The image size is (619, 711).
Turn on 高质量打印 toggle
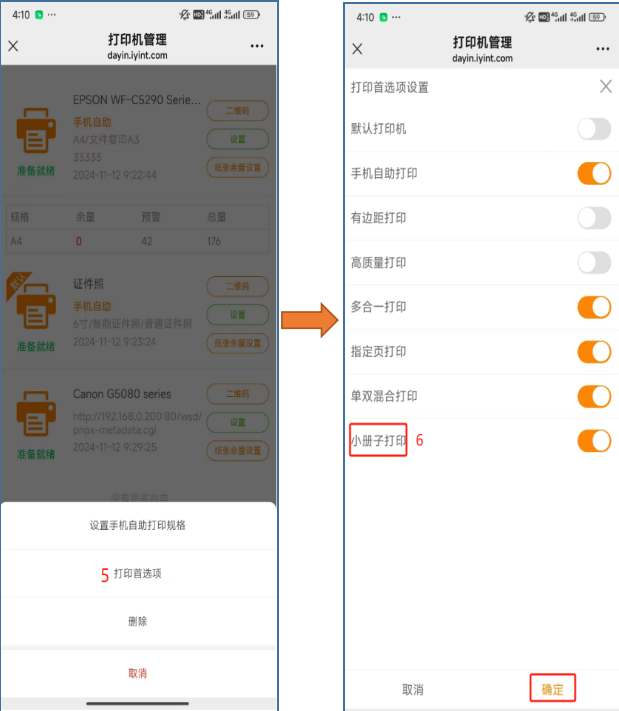click(x=594, y=263)
